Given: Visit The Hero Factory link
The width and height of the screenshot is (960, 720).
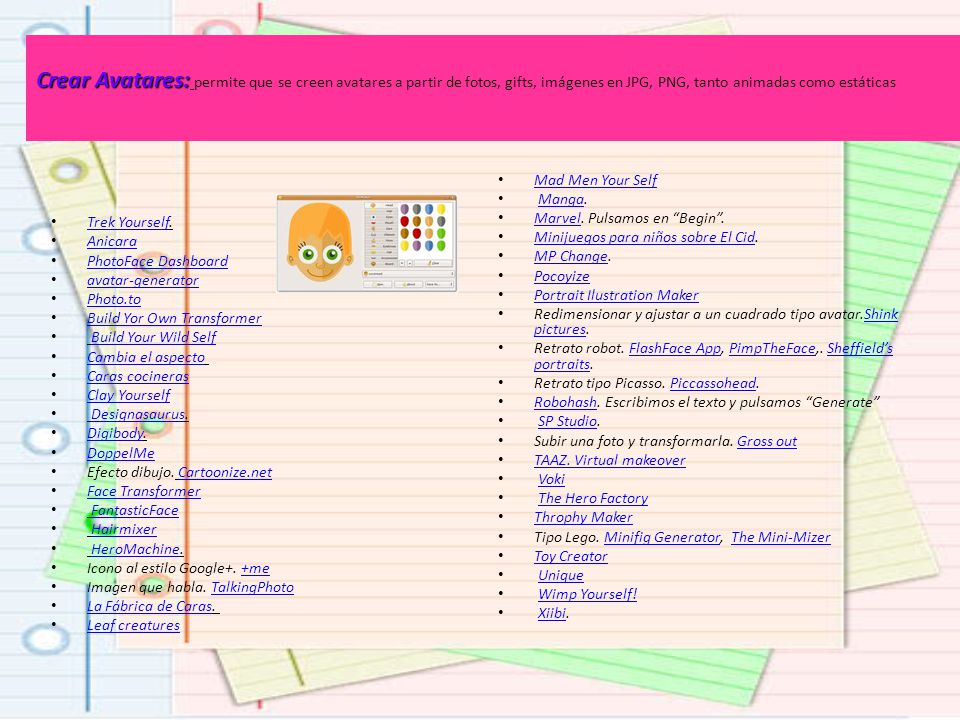Looking at the screenshot, I should click(593, 498).
